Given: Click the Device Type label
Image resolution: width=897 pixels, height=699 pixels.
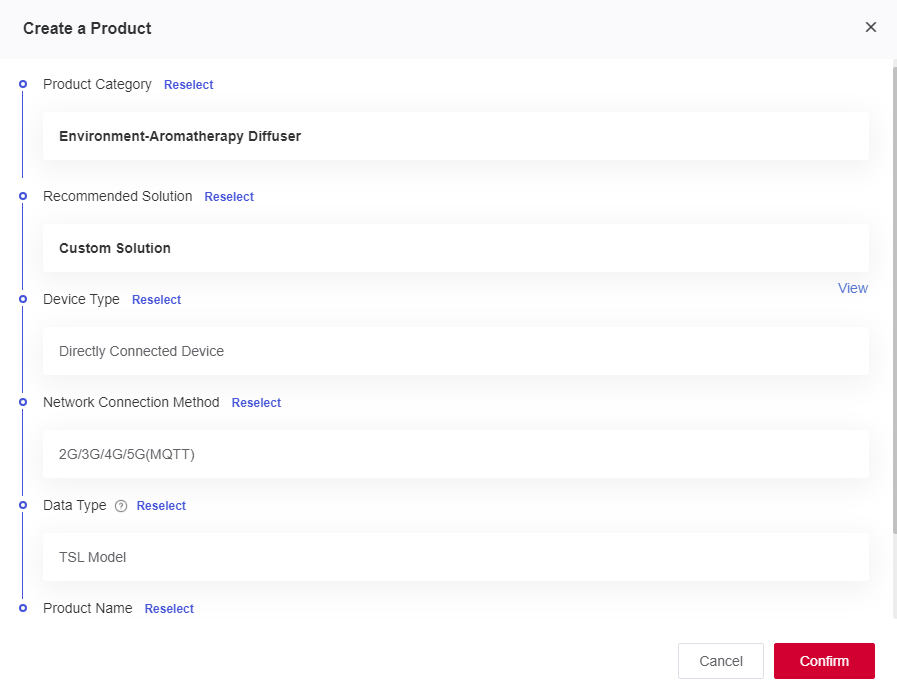Looking at the screenshot, I should coord(81,300).
